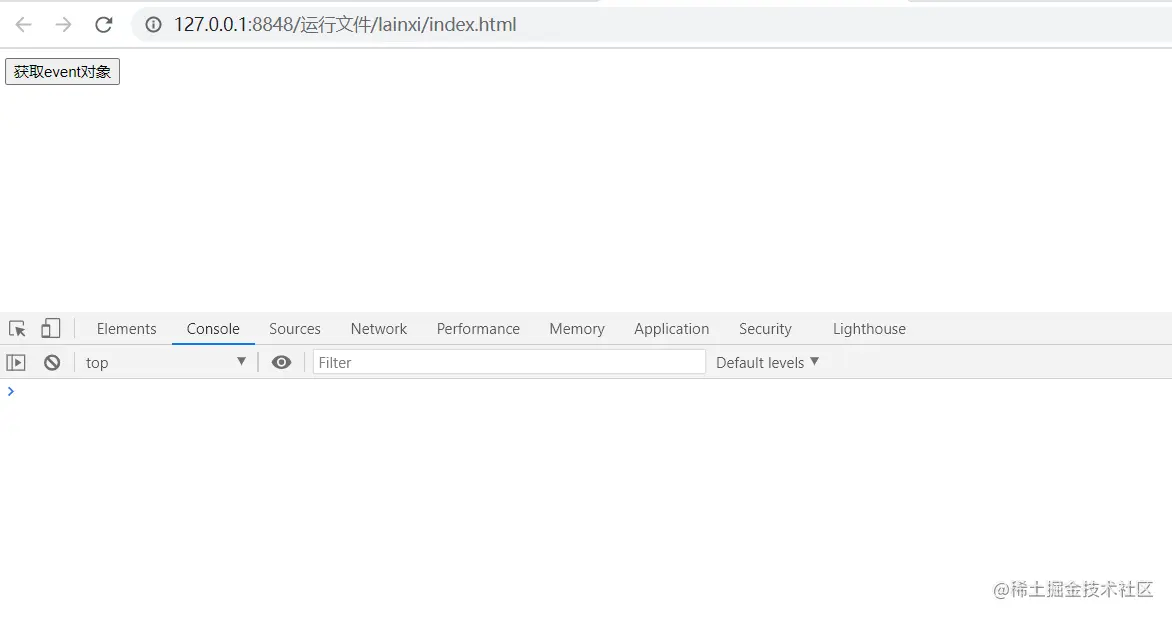
Task: Switch to the Security tab
Action: (x=765, y=329)
